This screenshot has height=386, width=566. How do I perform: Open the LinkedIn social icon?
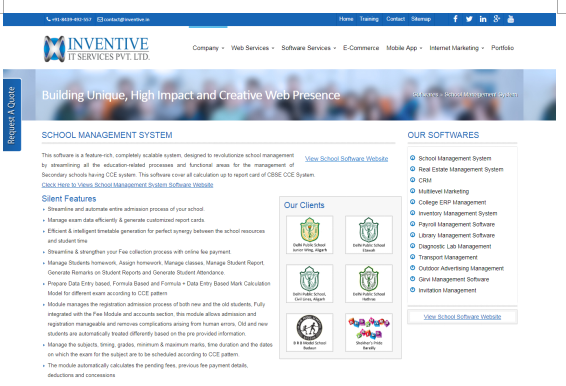[x=483, y=19]
